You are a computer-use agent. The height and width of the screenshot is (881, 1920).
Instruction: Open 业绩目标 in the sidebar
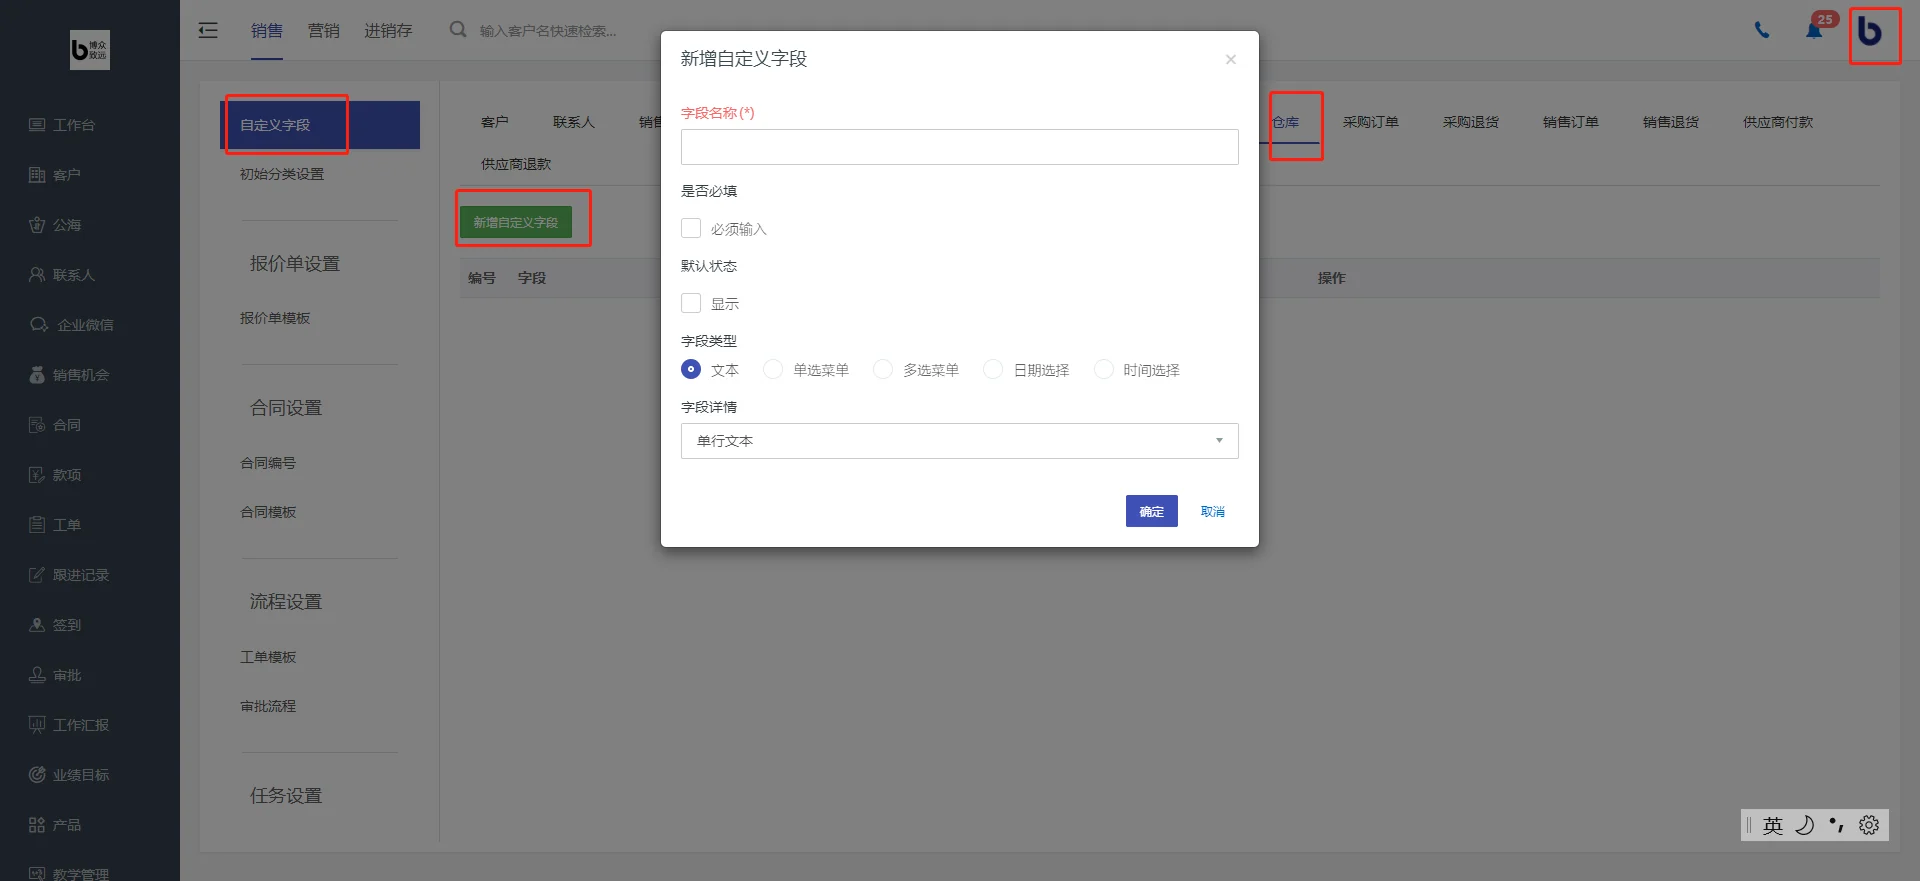click(x=69, y=775)
